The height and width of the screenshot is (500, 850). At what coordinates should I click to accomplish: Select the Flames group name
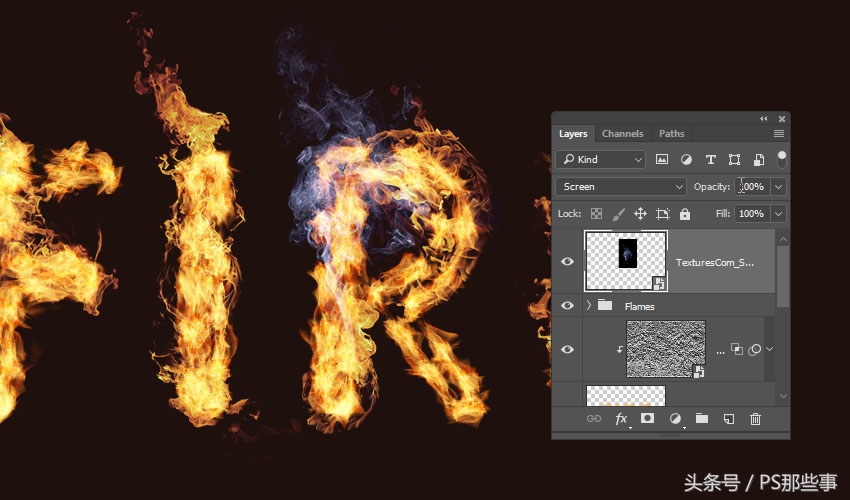point(640,306)
